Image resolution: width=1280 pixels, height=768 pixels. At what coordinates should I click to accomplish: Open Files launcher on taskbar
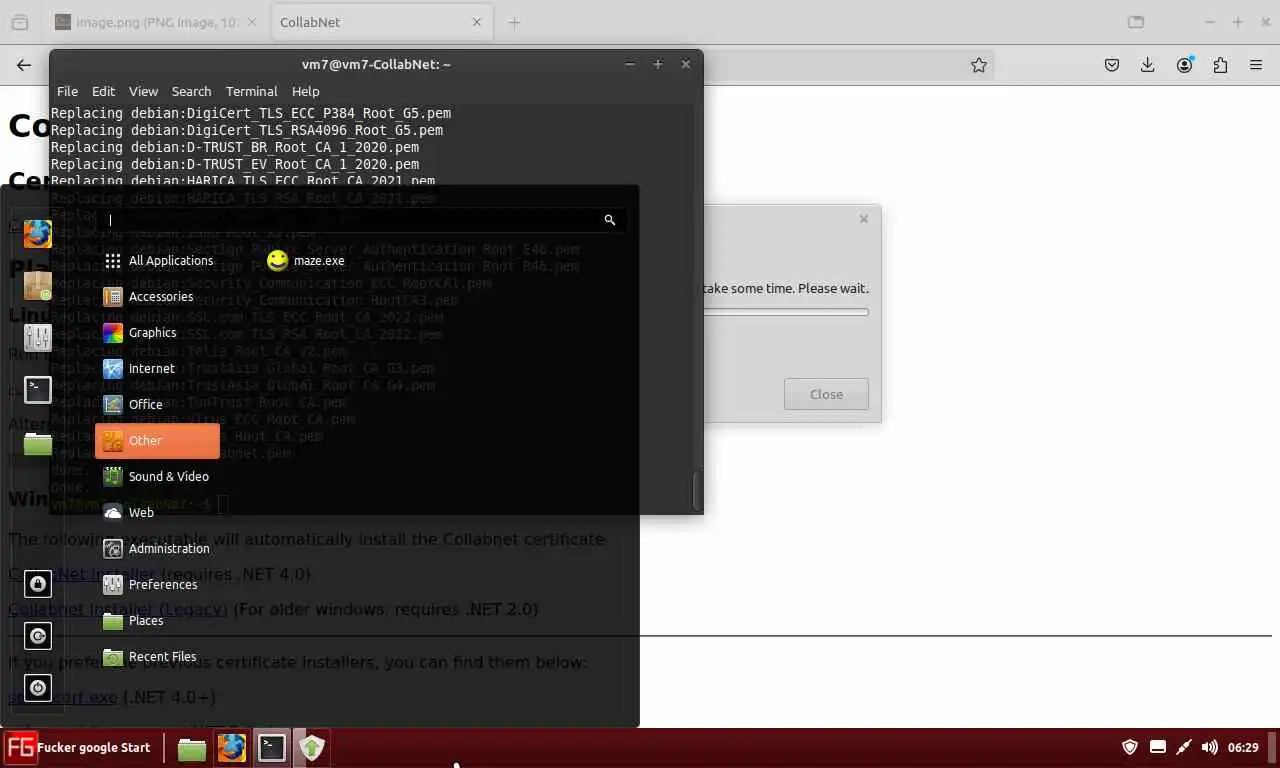coord(192,748)
